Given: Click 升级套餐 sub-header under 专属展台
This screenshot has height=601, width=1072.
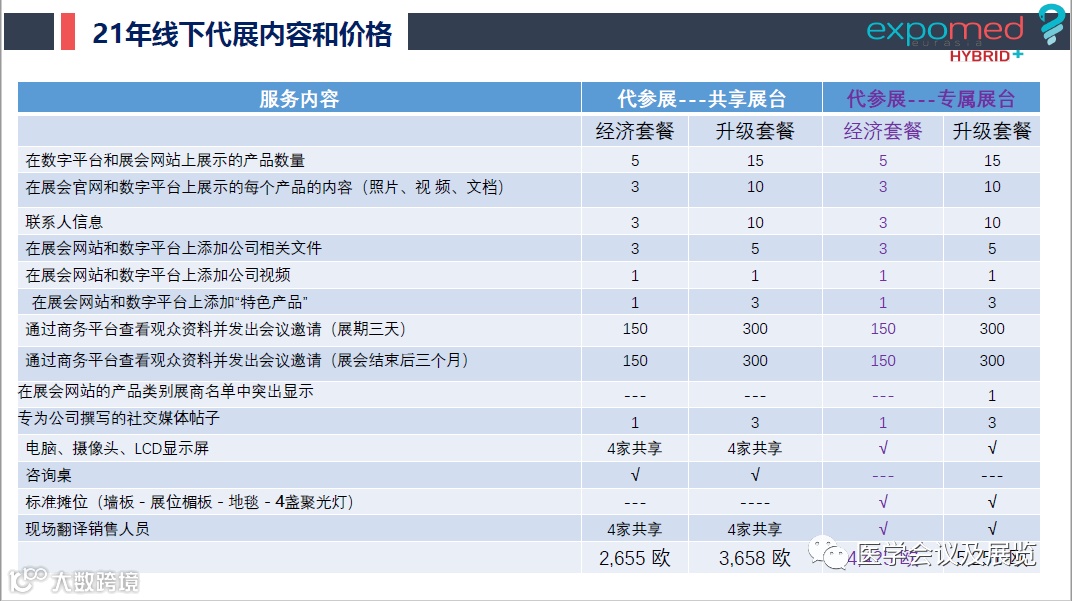Looking at the screenshot, I should (x=992, y=131).
